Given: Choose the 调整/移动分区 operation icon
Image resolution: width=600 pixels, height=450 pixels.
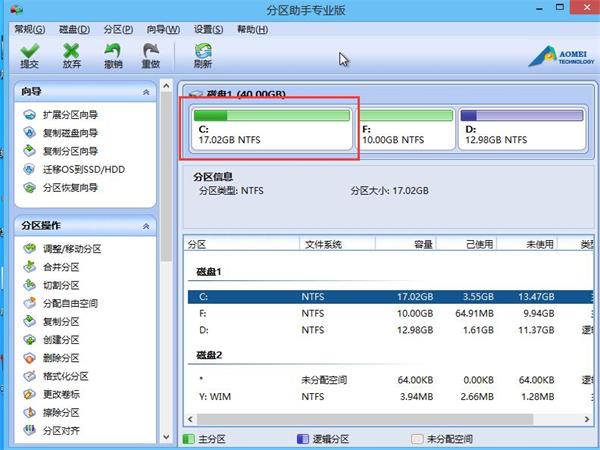Looking at the screenshot, I should (29, 249).
